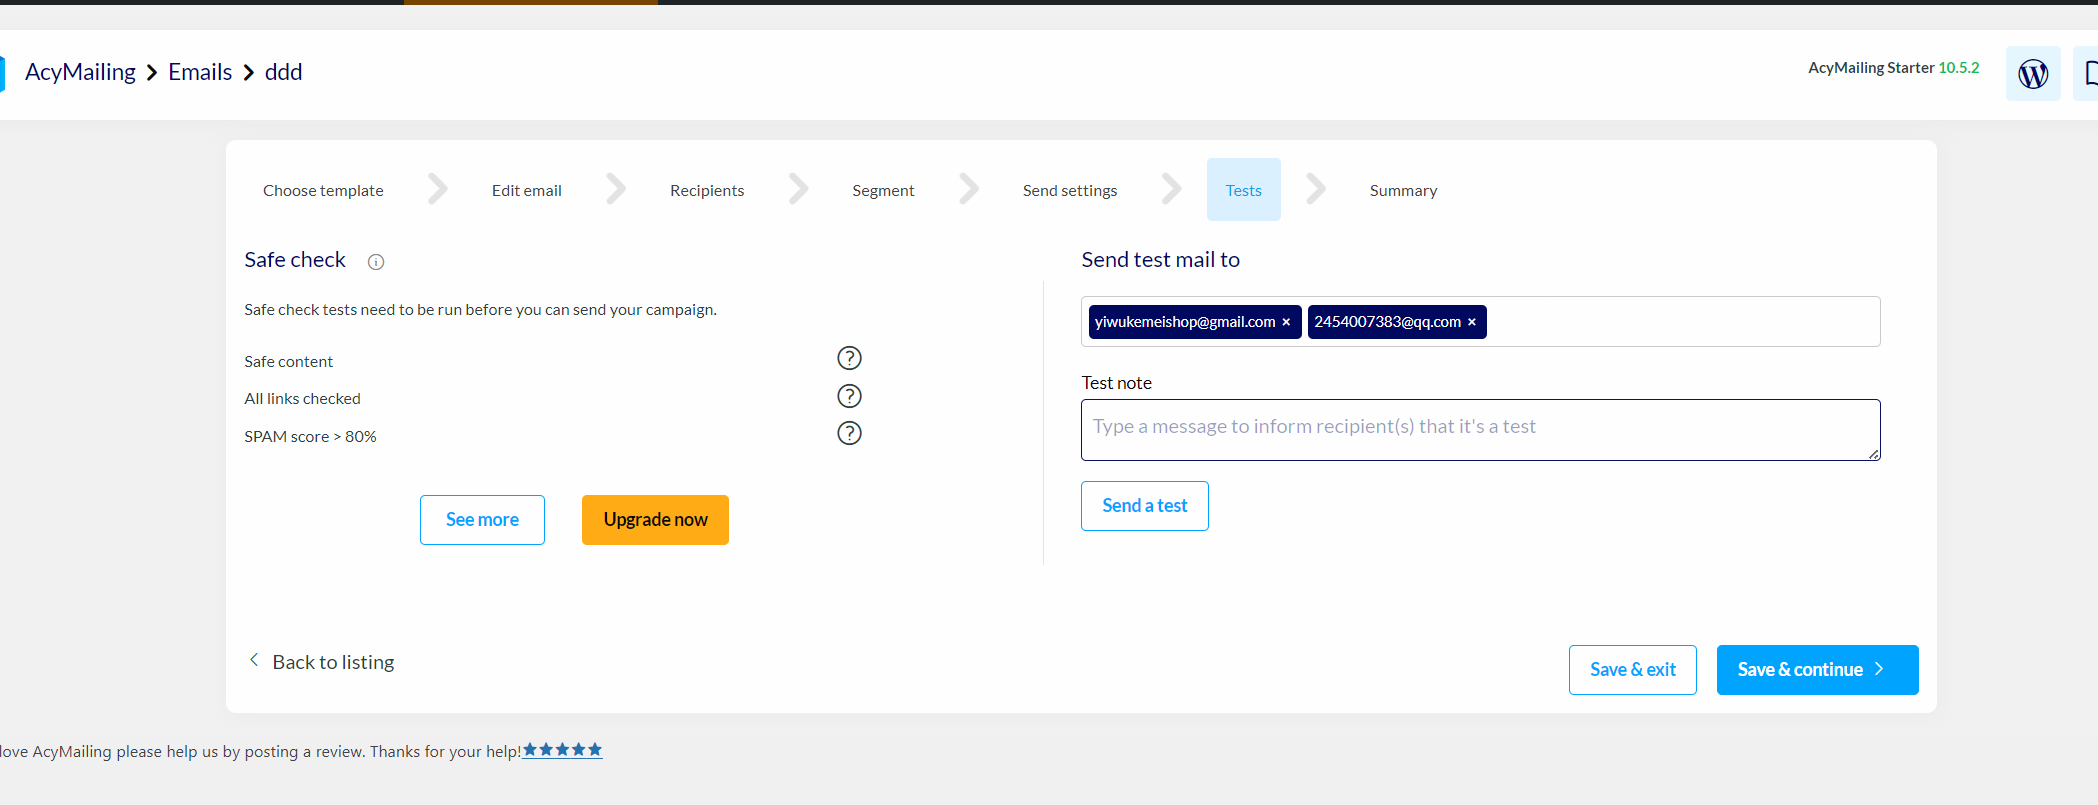Click Save & continue button
Viewport: 2098px width, 805px height.
click(1816, 670)
